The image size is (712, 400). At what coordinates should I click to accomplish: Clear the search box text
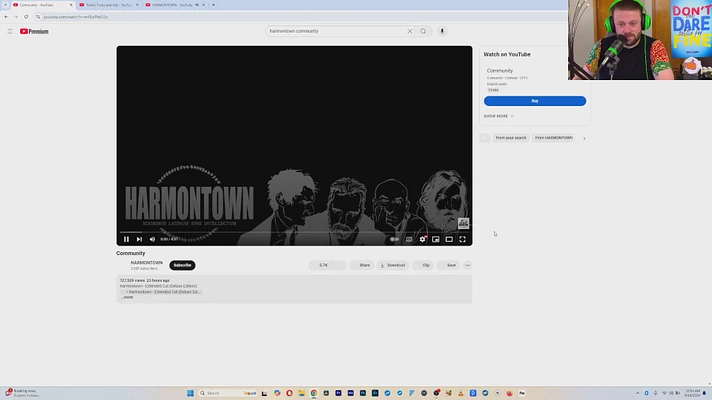click(410, 31)
